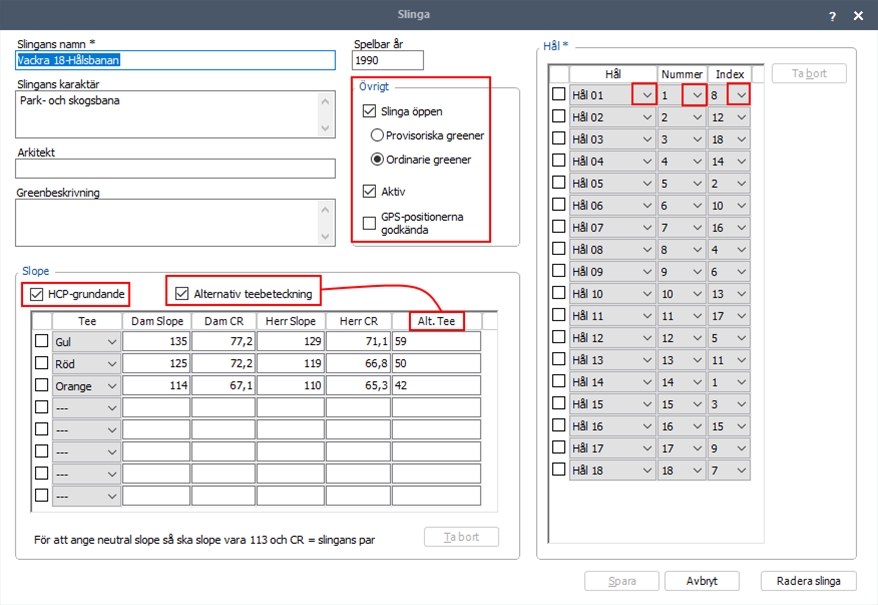878x605 pixels.
Task: Click the Tee column header
Action: click(x=87, y=321)
